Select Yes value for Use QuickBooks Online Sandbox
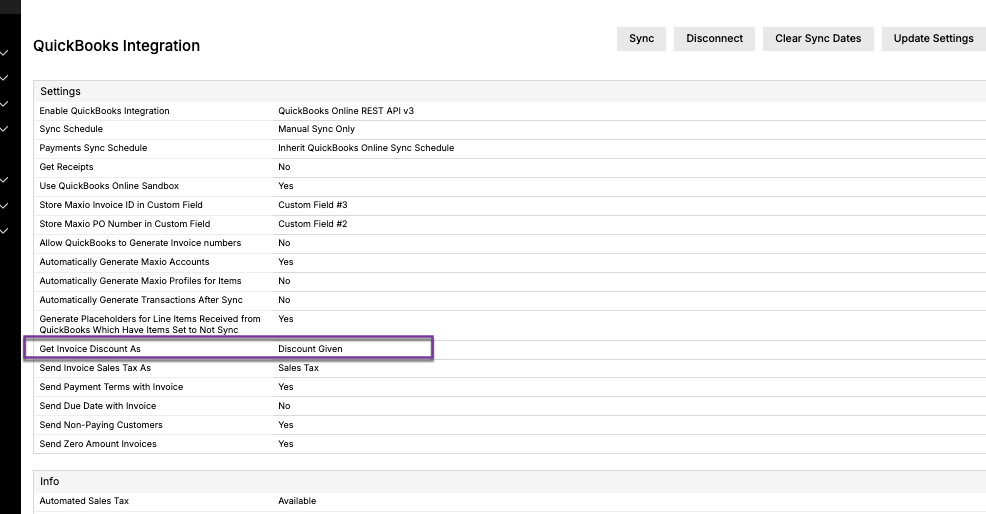The height and width of the screenshot is (514, 986). (x=285, y=186)
